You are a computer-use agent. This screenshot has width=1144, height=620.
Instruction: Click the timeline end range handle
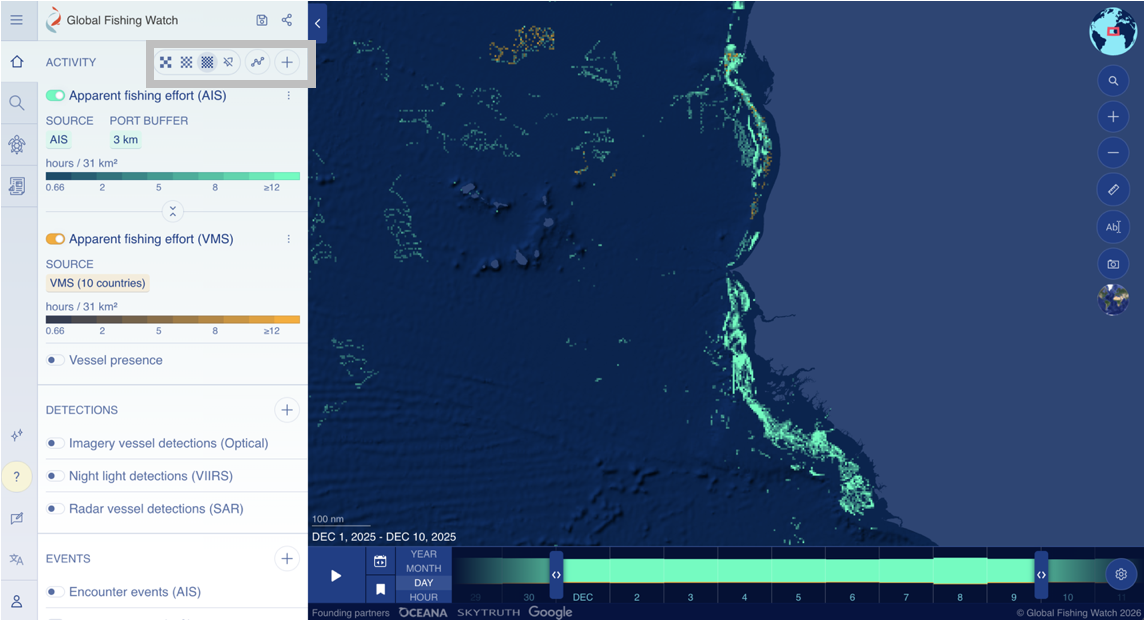click(x=1041, y=575)
